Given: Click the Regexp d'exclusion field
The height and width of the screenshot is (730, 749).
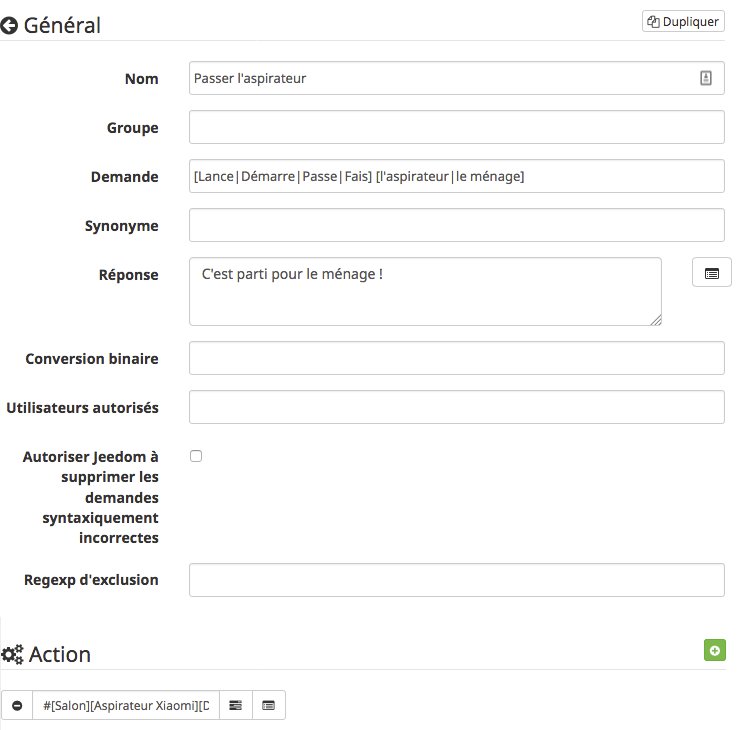Looking at the screenshot, I should [x=457, y=580].
